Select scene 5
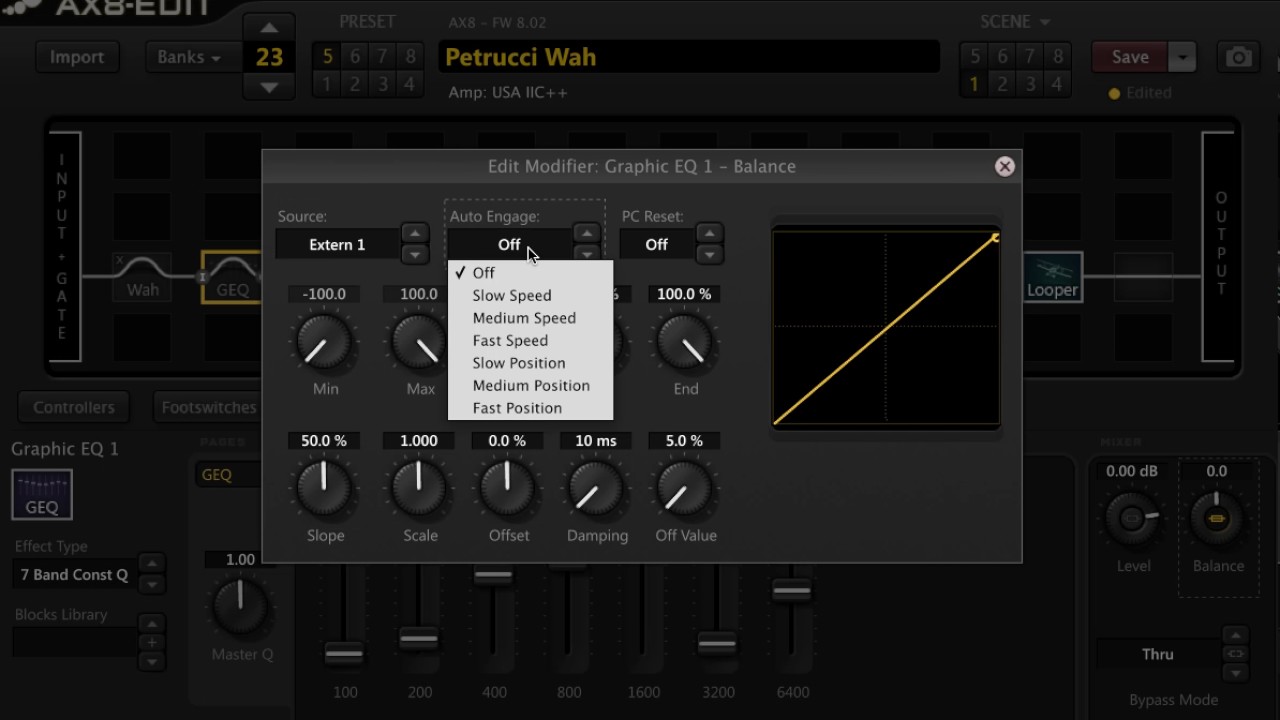The image size is (1280, 720). (974, 57)
